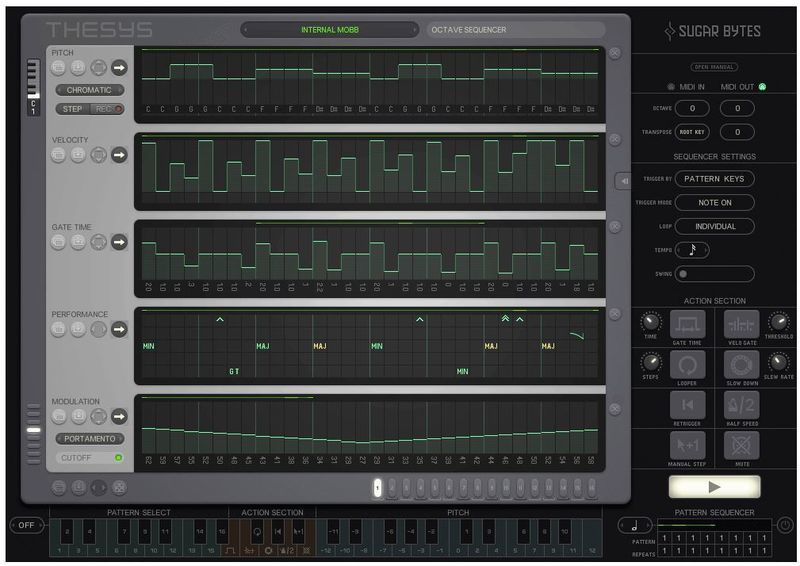
Task: Click the Time knob in Action Section
Action: pos(651,322)
